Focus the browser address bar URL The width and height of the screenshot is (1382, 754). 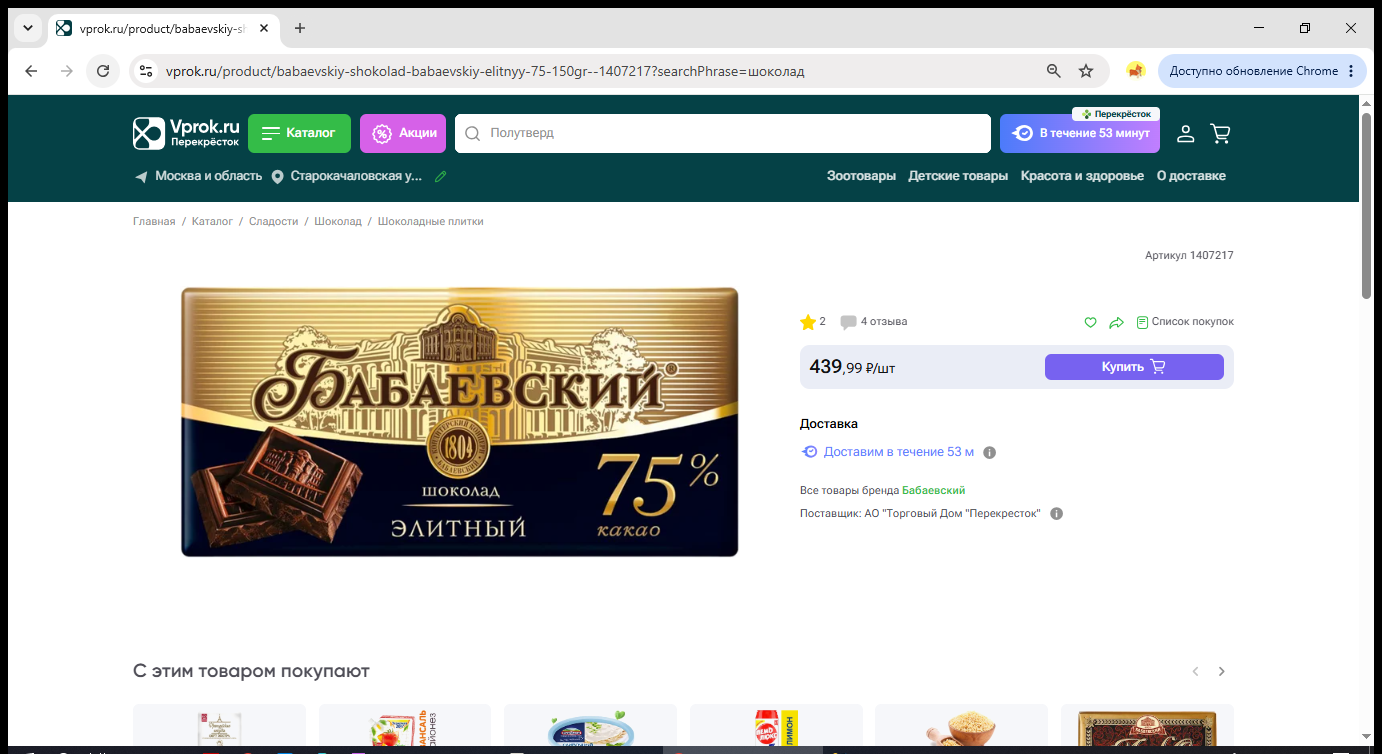coord(484,71)
